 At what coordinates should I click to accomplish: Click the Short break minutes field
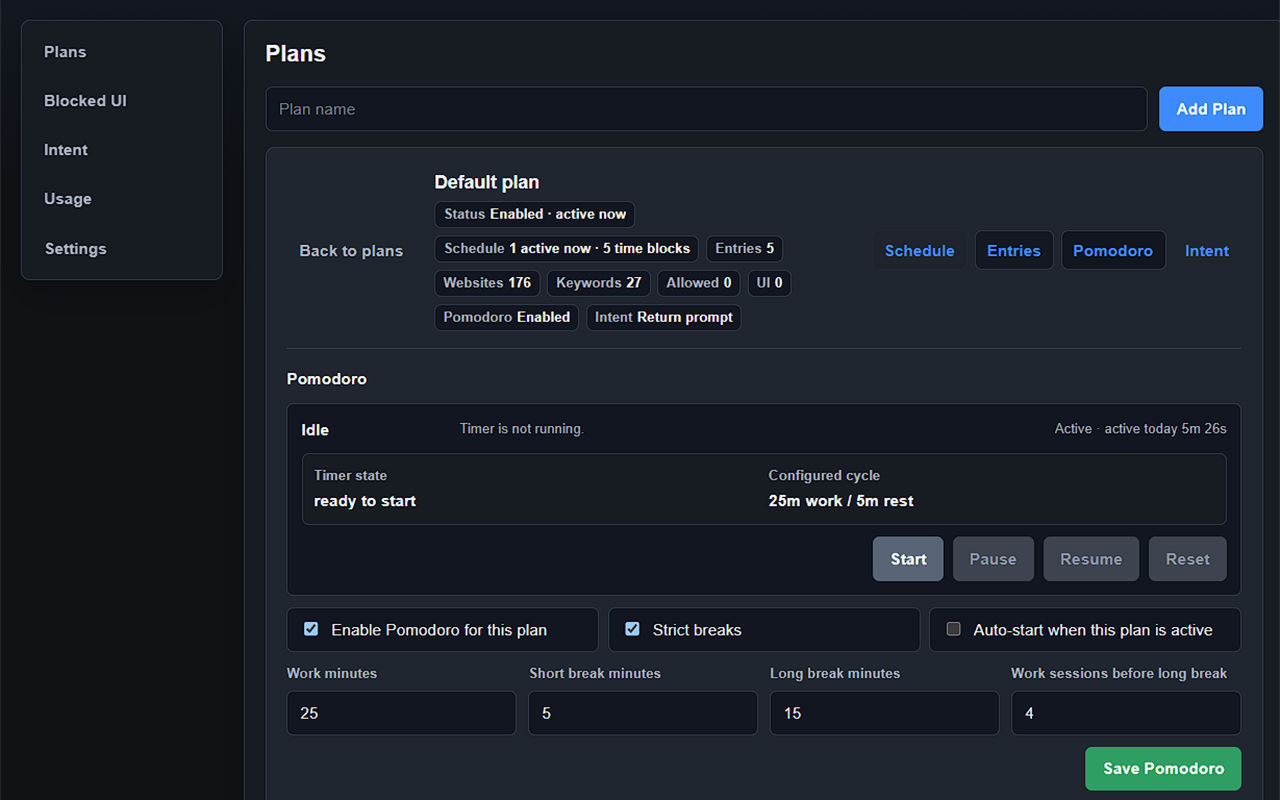(643, 713)
